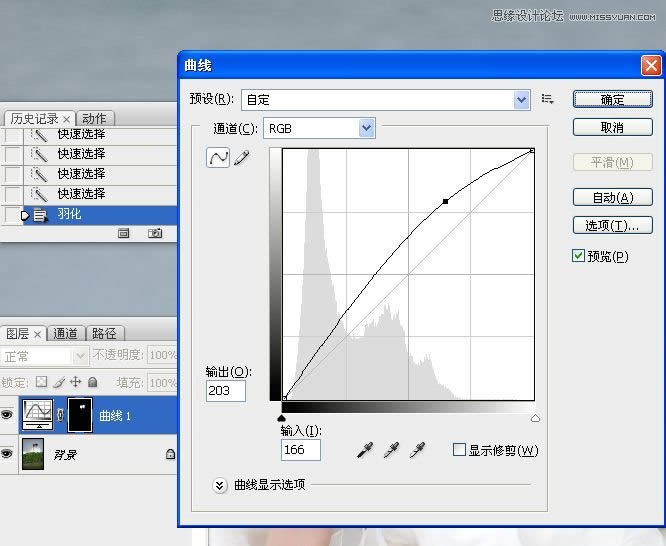Click the white point slider triangle

click(535, 418)
